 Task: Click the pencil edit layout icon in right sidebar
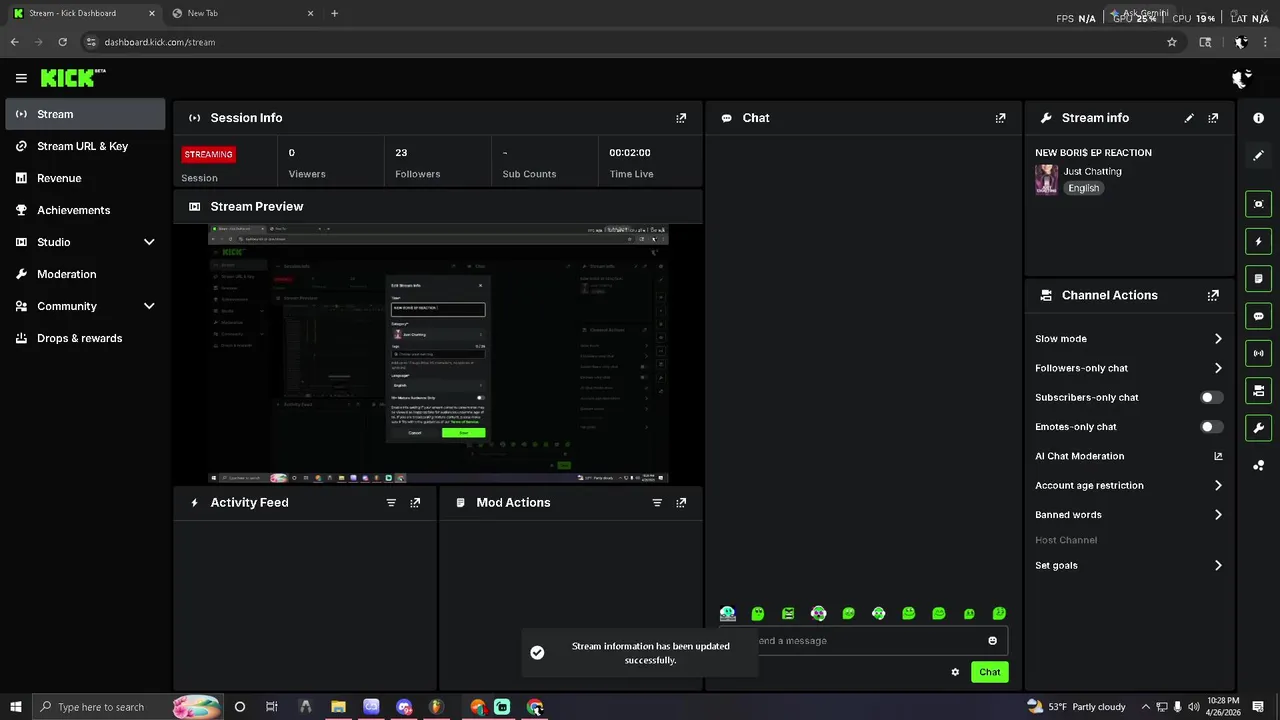pyautogui.click(x=1258, y=155)
